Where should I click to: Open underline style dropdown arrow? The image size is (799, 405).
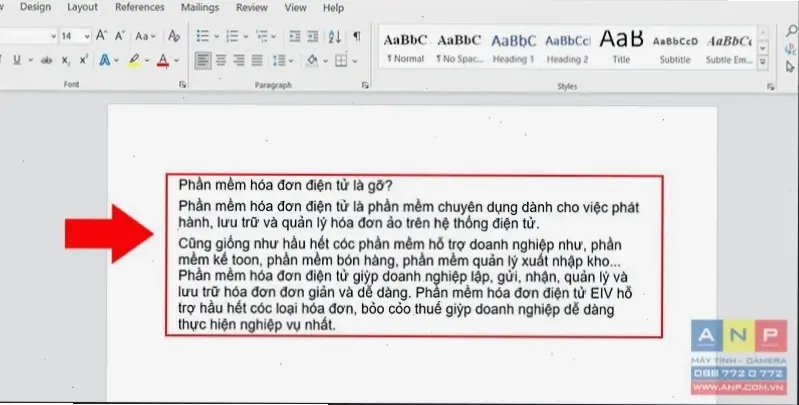click(30, 60)
